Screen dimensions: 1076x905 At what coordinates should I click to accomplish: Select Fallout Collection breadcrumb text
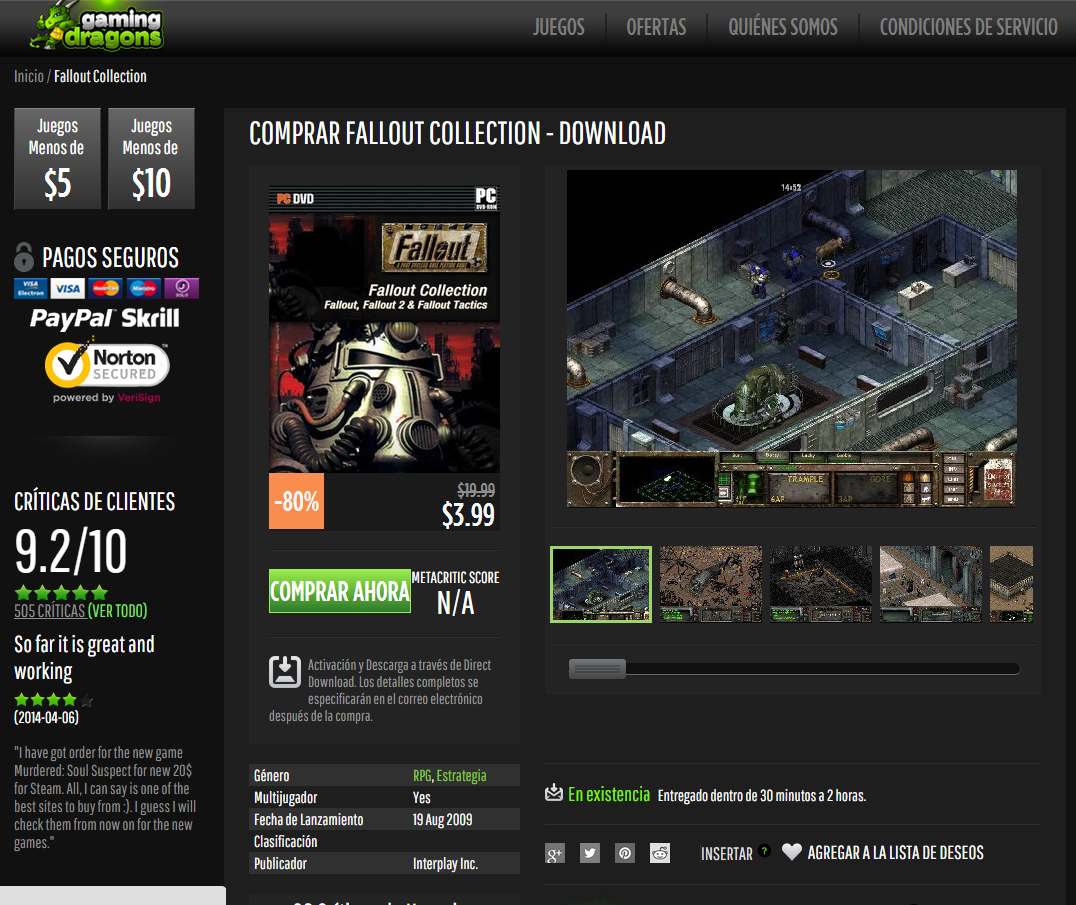point(100,76)
